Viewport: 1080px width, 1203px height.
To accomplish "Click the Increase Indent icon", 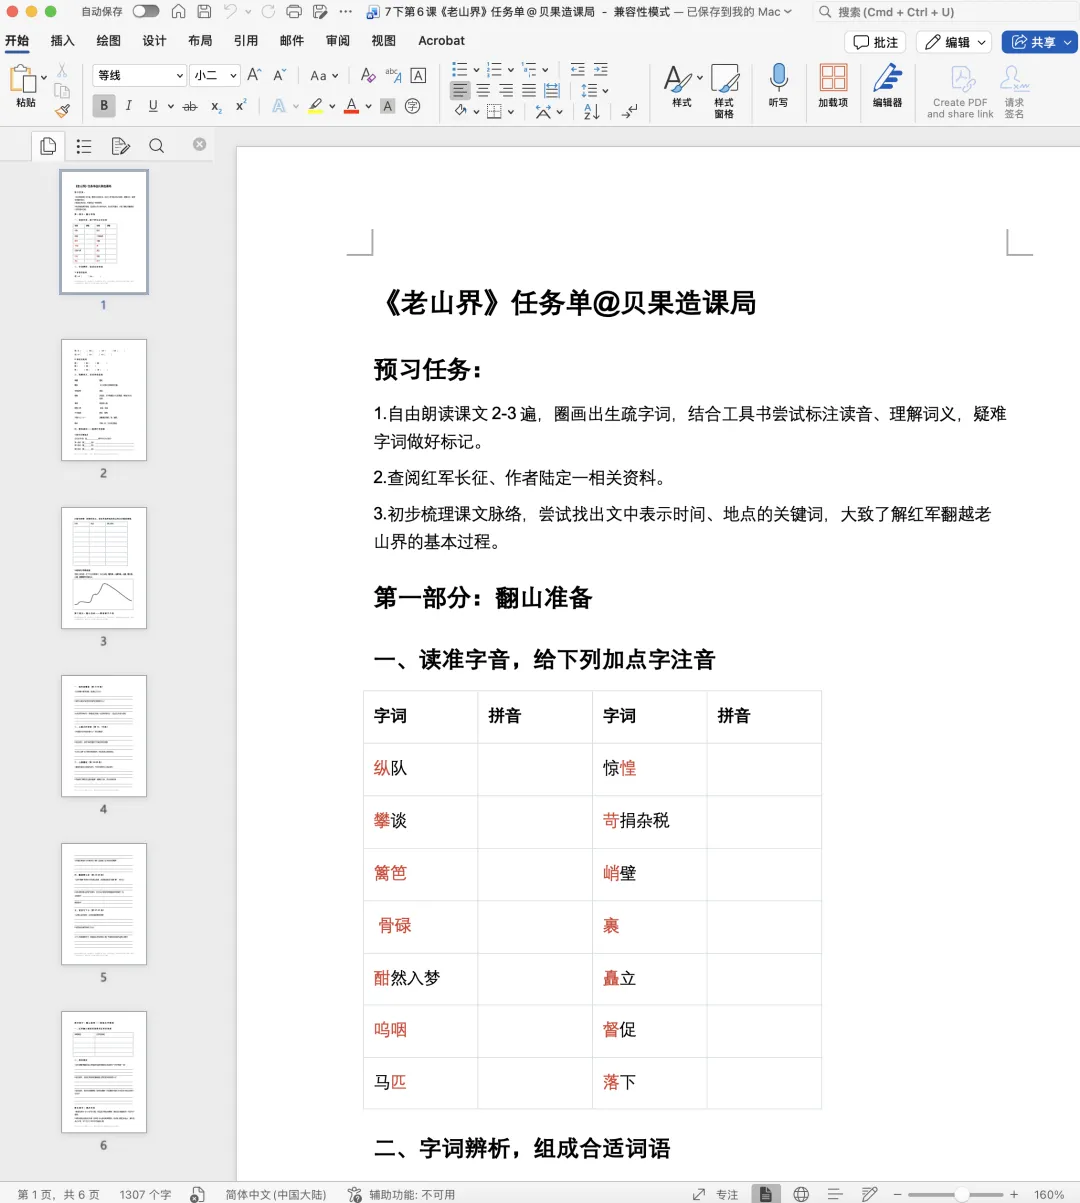I will tap(600, 69).
